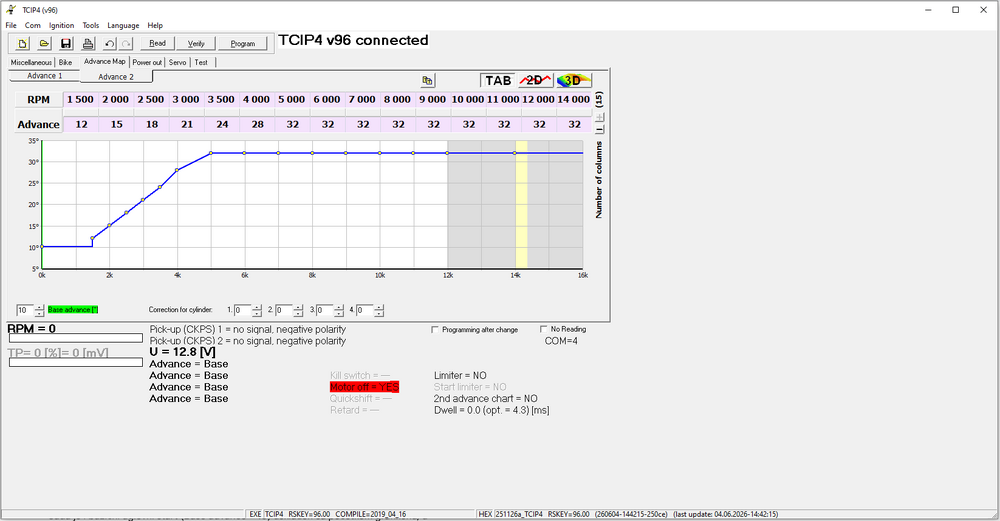Screen dimensions: 1000x521
Task: Click Limiter = NO status text
Action: pos(460,376)
